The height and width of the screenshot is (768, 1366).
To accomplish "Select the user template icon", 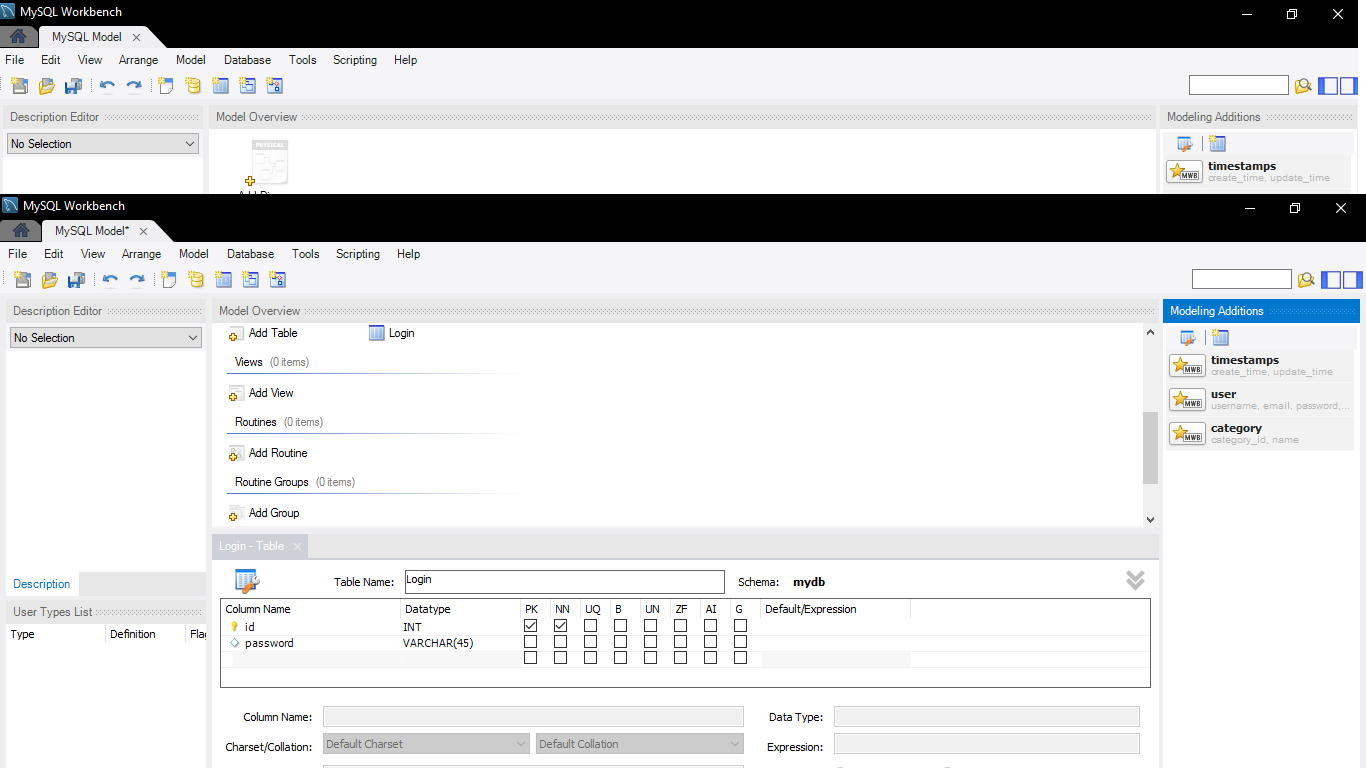I will (1187, 400).
